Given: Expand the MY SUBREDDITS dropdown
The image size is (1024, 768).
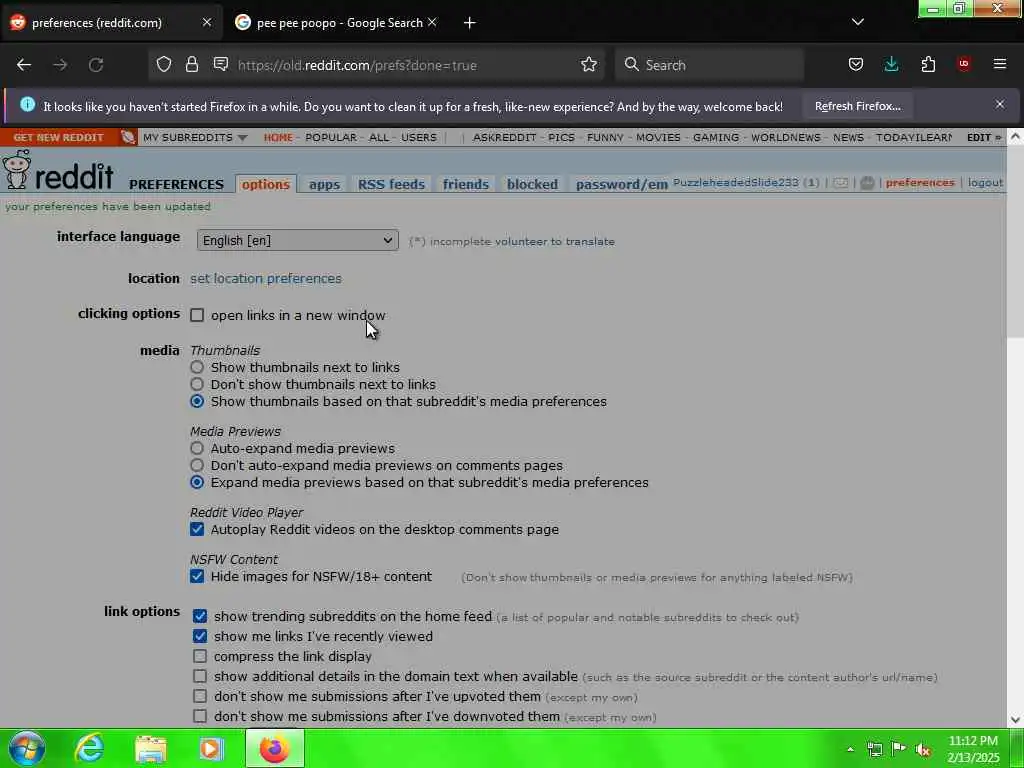Looking at the screenshot, I should point(195,137).
